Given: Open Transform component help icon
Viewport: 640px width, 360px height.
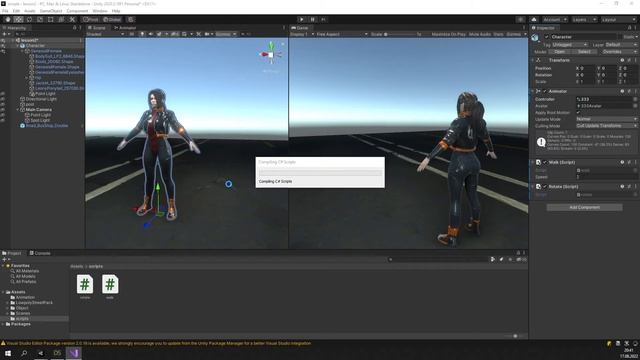Looking at the screenshot, I should pos(622,60).
